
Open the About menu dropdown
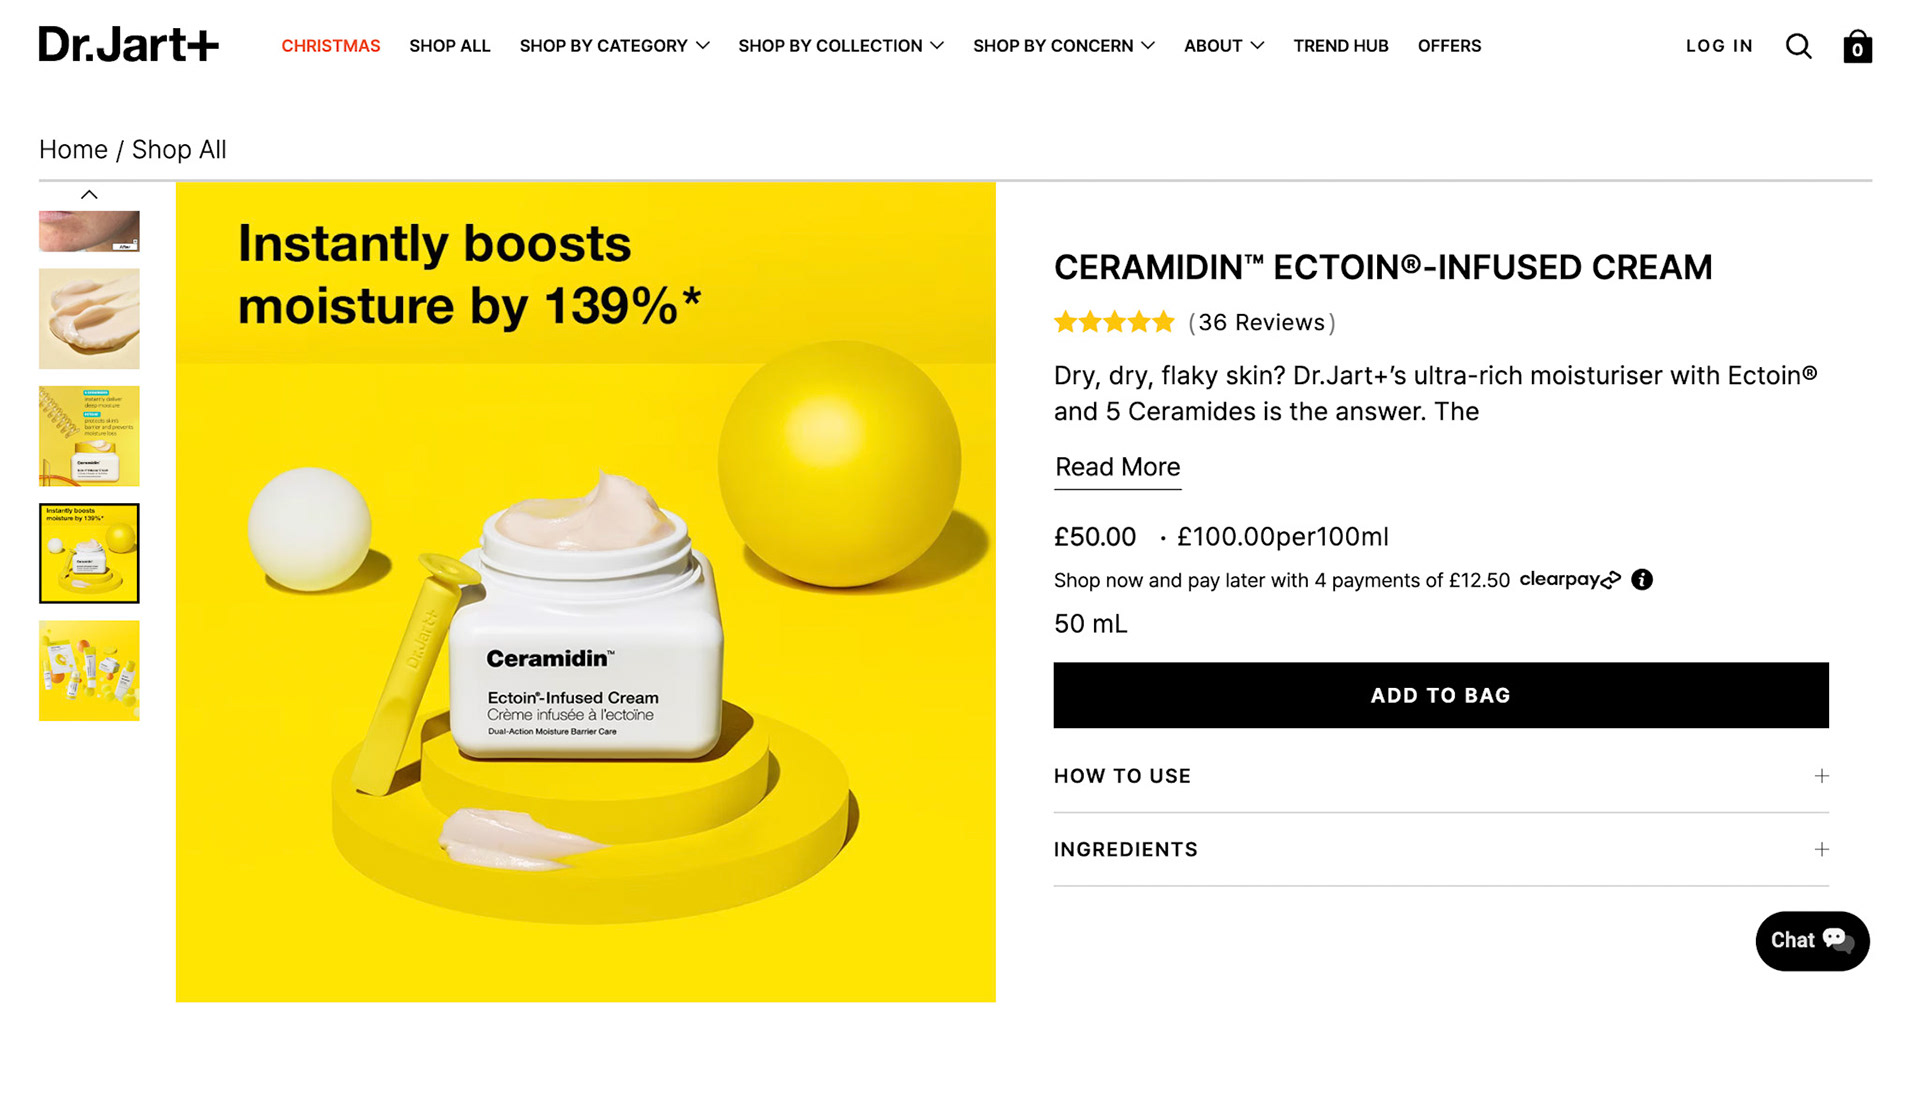pyautogui.click(x=1224, y=46)
